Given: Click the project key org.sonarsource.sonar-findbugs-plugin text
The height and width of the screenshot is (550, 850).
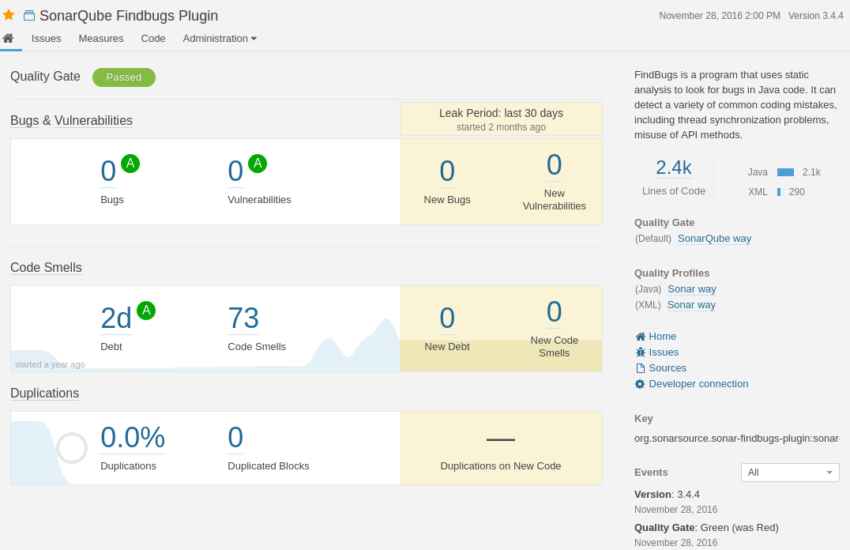Looking at the screenshot, I should point(737,438).
